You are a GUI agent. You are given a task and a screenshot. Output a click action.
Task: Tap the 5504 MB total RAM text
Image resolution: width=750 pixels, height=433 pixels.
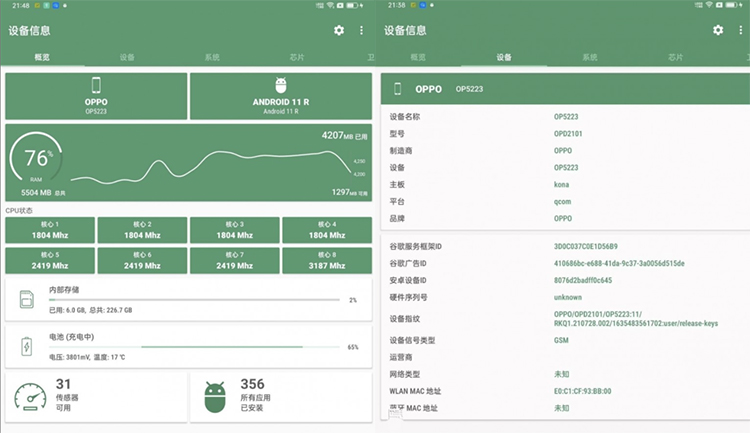43,193
